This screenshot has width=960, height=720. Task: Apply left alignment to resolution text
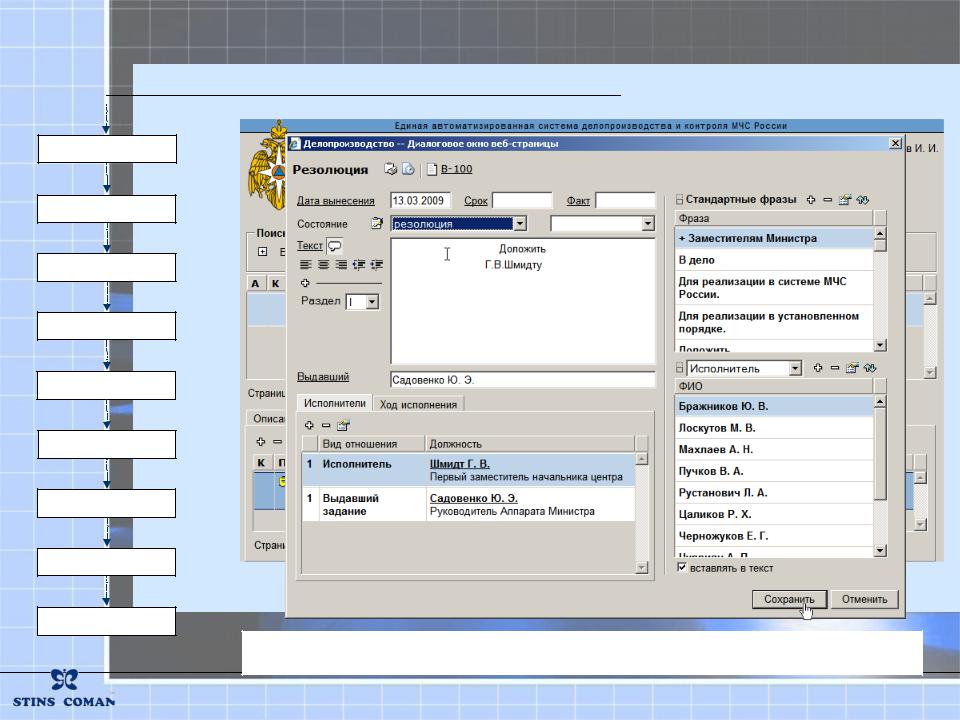(305, 264)
